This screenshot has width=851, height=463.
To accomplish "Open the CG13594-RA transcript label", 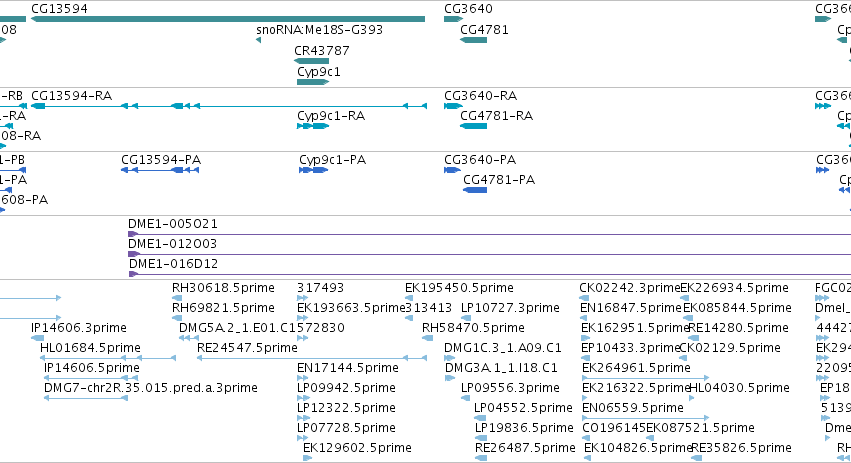I will pos(72,96).
